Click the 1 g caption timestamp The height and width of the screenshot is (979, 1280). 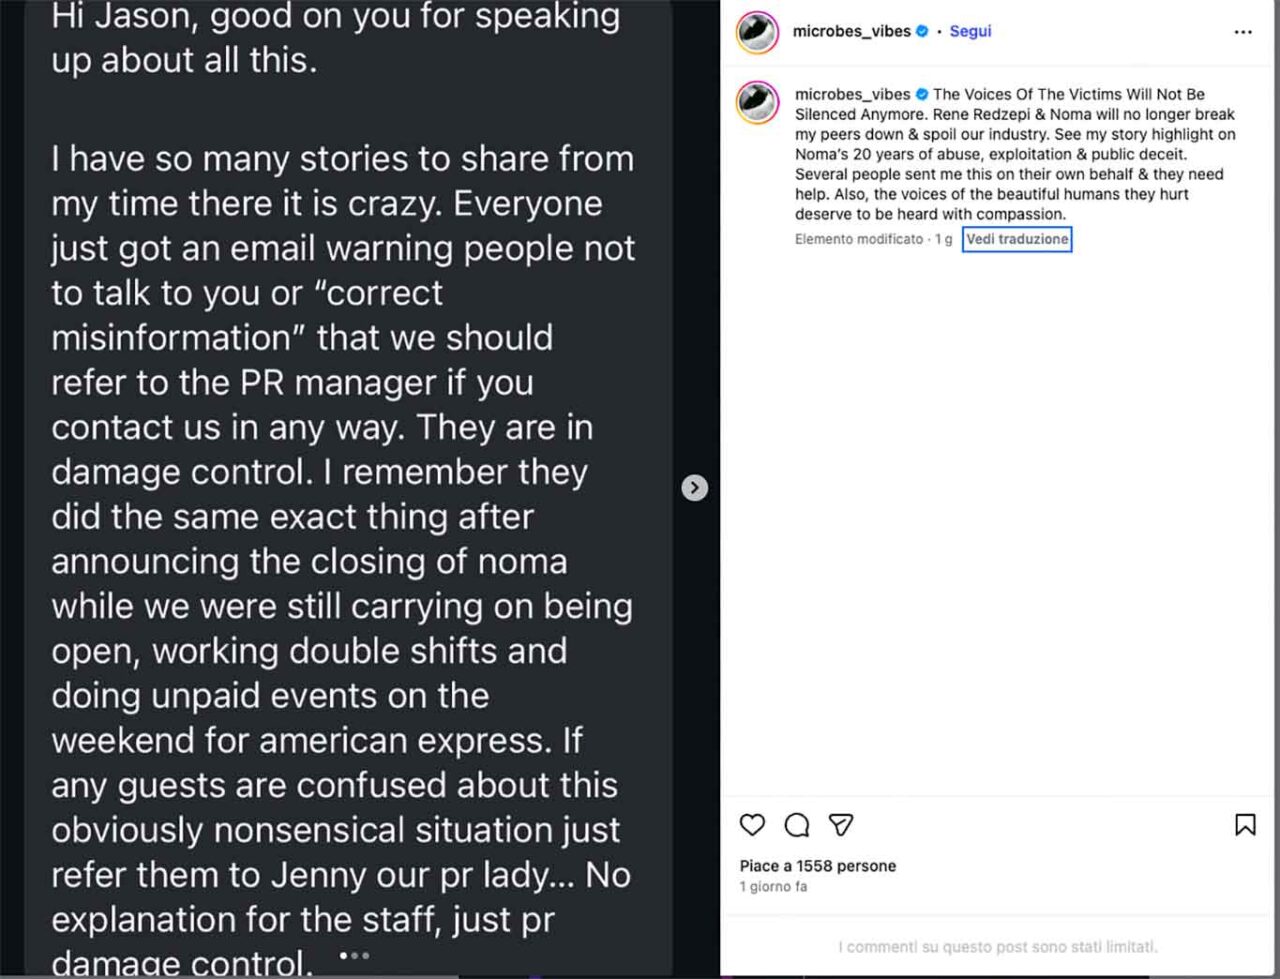click(943, 239)
